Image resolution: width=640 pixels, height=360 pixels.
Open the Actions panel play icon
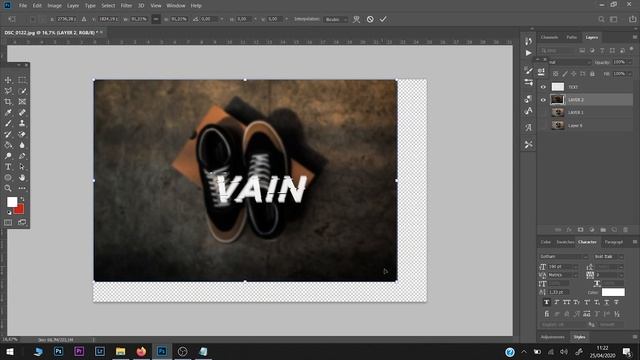tap(529, 53)
